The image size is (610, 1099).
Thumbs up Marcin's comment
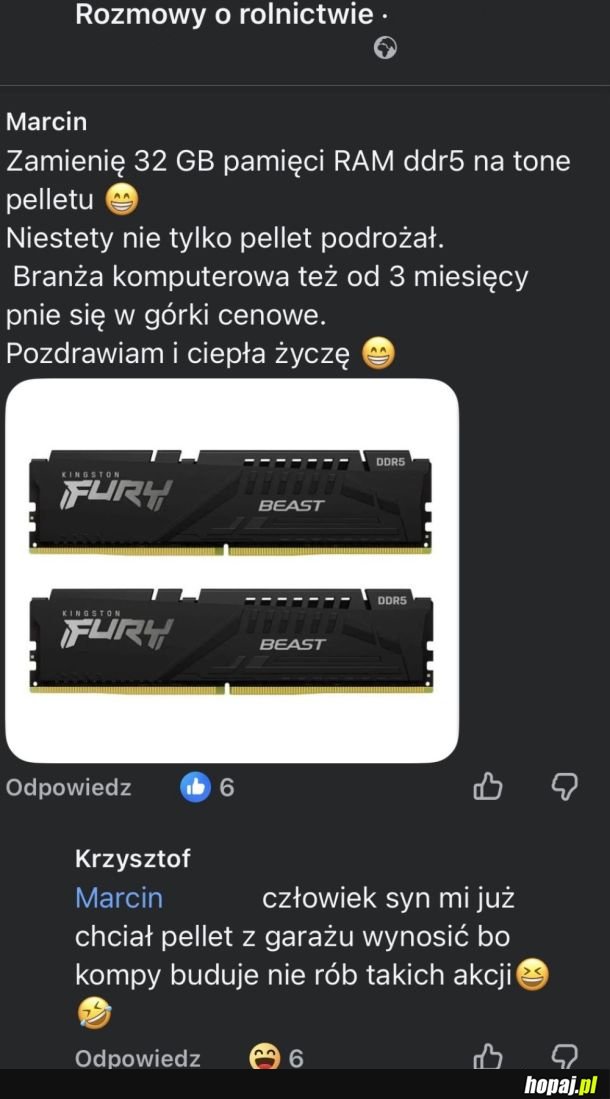pos(488,787)
